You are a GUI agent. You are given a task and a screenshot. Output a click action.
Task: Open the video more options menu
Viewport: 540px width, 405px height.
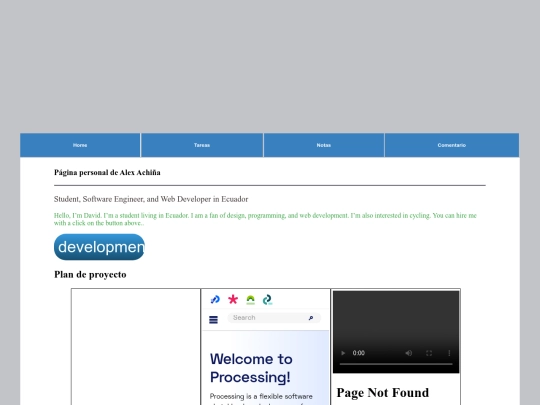[449, 353]
